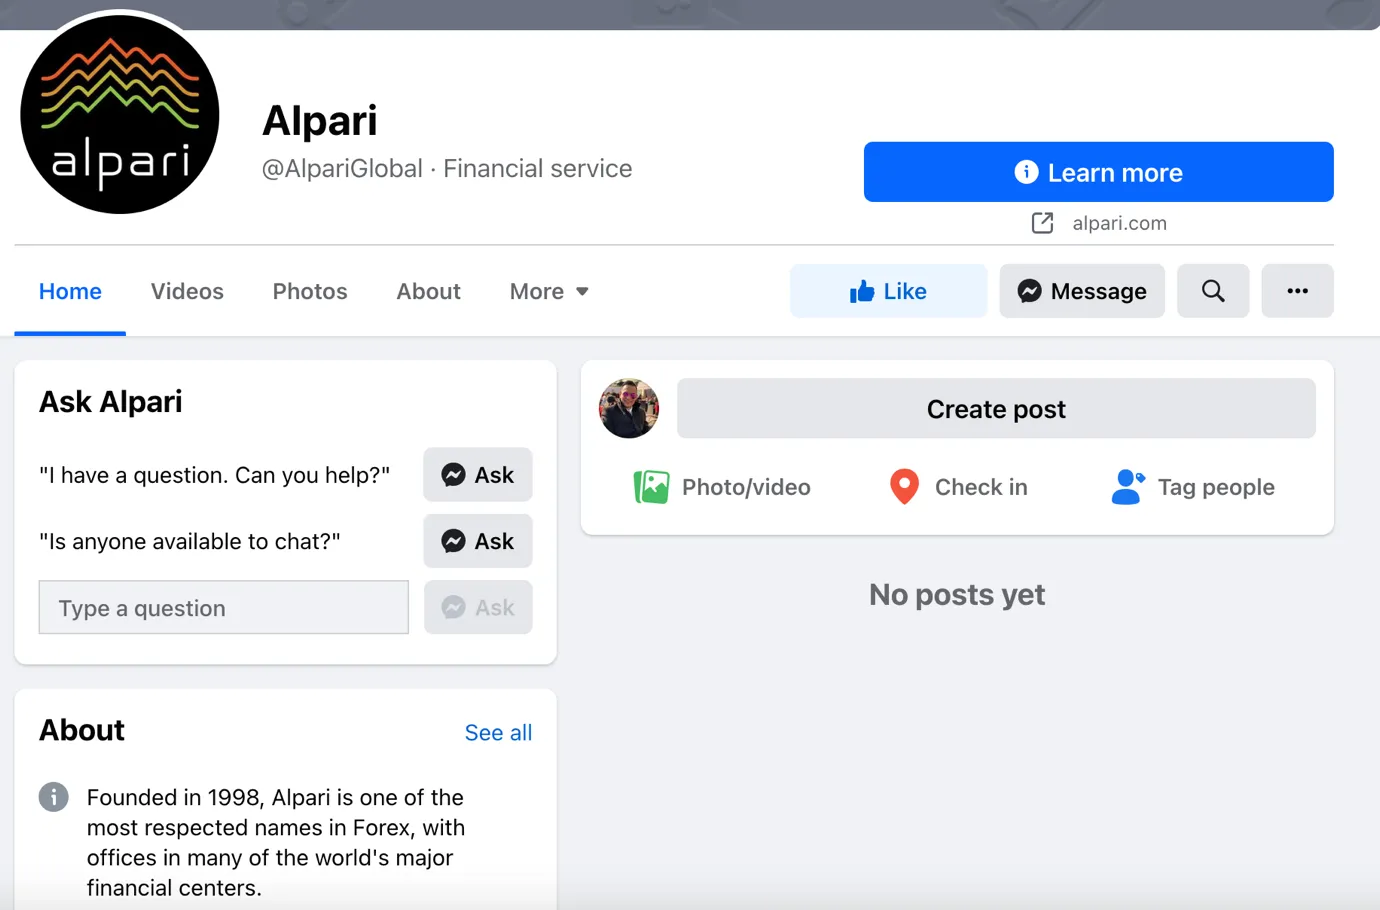This screenshot has height=910, width=1380.
Task: Go to the About tab
Action: point(428,291)
